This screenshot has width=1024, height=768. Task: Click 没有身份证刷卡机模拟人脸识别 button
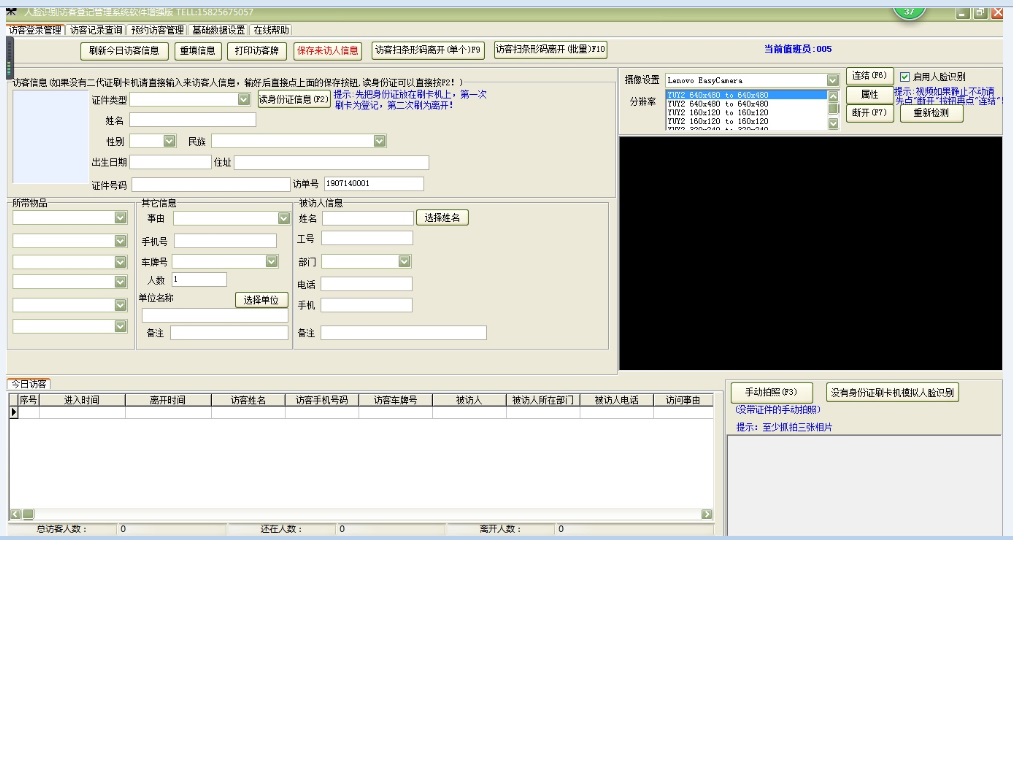point(892,393)
